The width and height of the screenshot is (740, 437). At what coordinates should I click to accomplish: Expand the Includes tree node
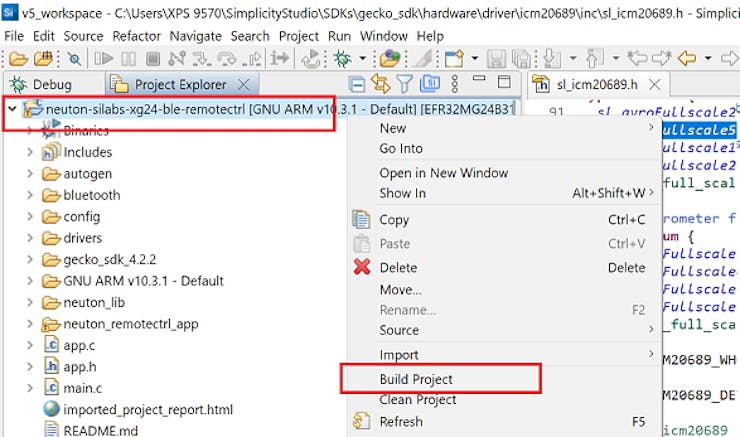30,152
